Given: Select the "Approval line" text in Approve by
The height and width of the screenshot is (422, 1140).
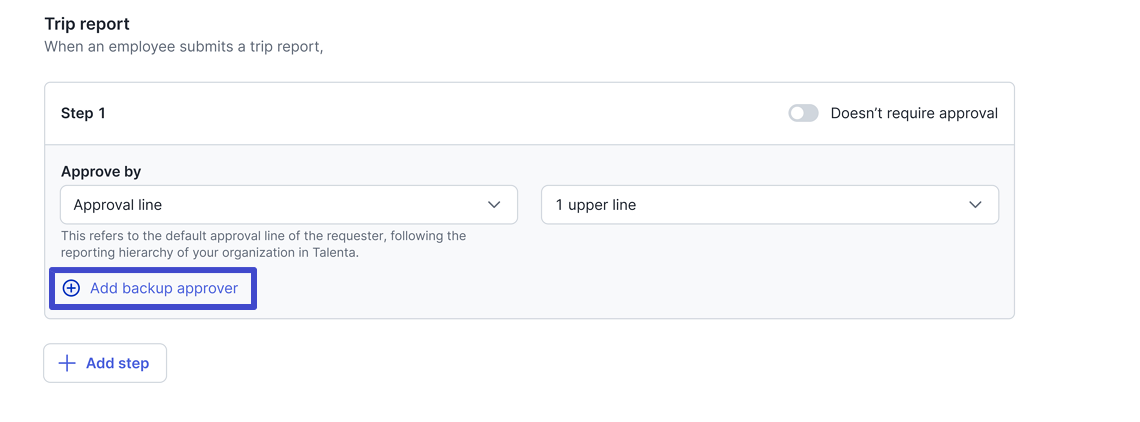Looking at the screenshot, I should pos(118,205).
